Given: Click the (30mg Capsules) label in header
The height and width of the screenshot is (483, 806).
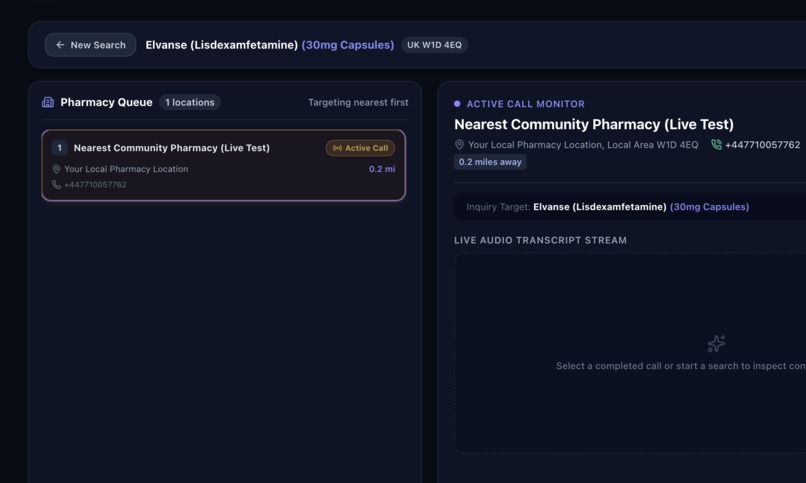Looking at the screenshot, I should click(x=348, y=45).
